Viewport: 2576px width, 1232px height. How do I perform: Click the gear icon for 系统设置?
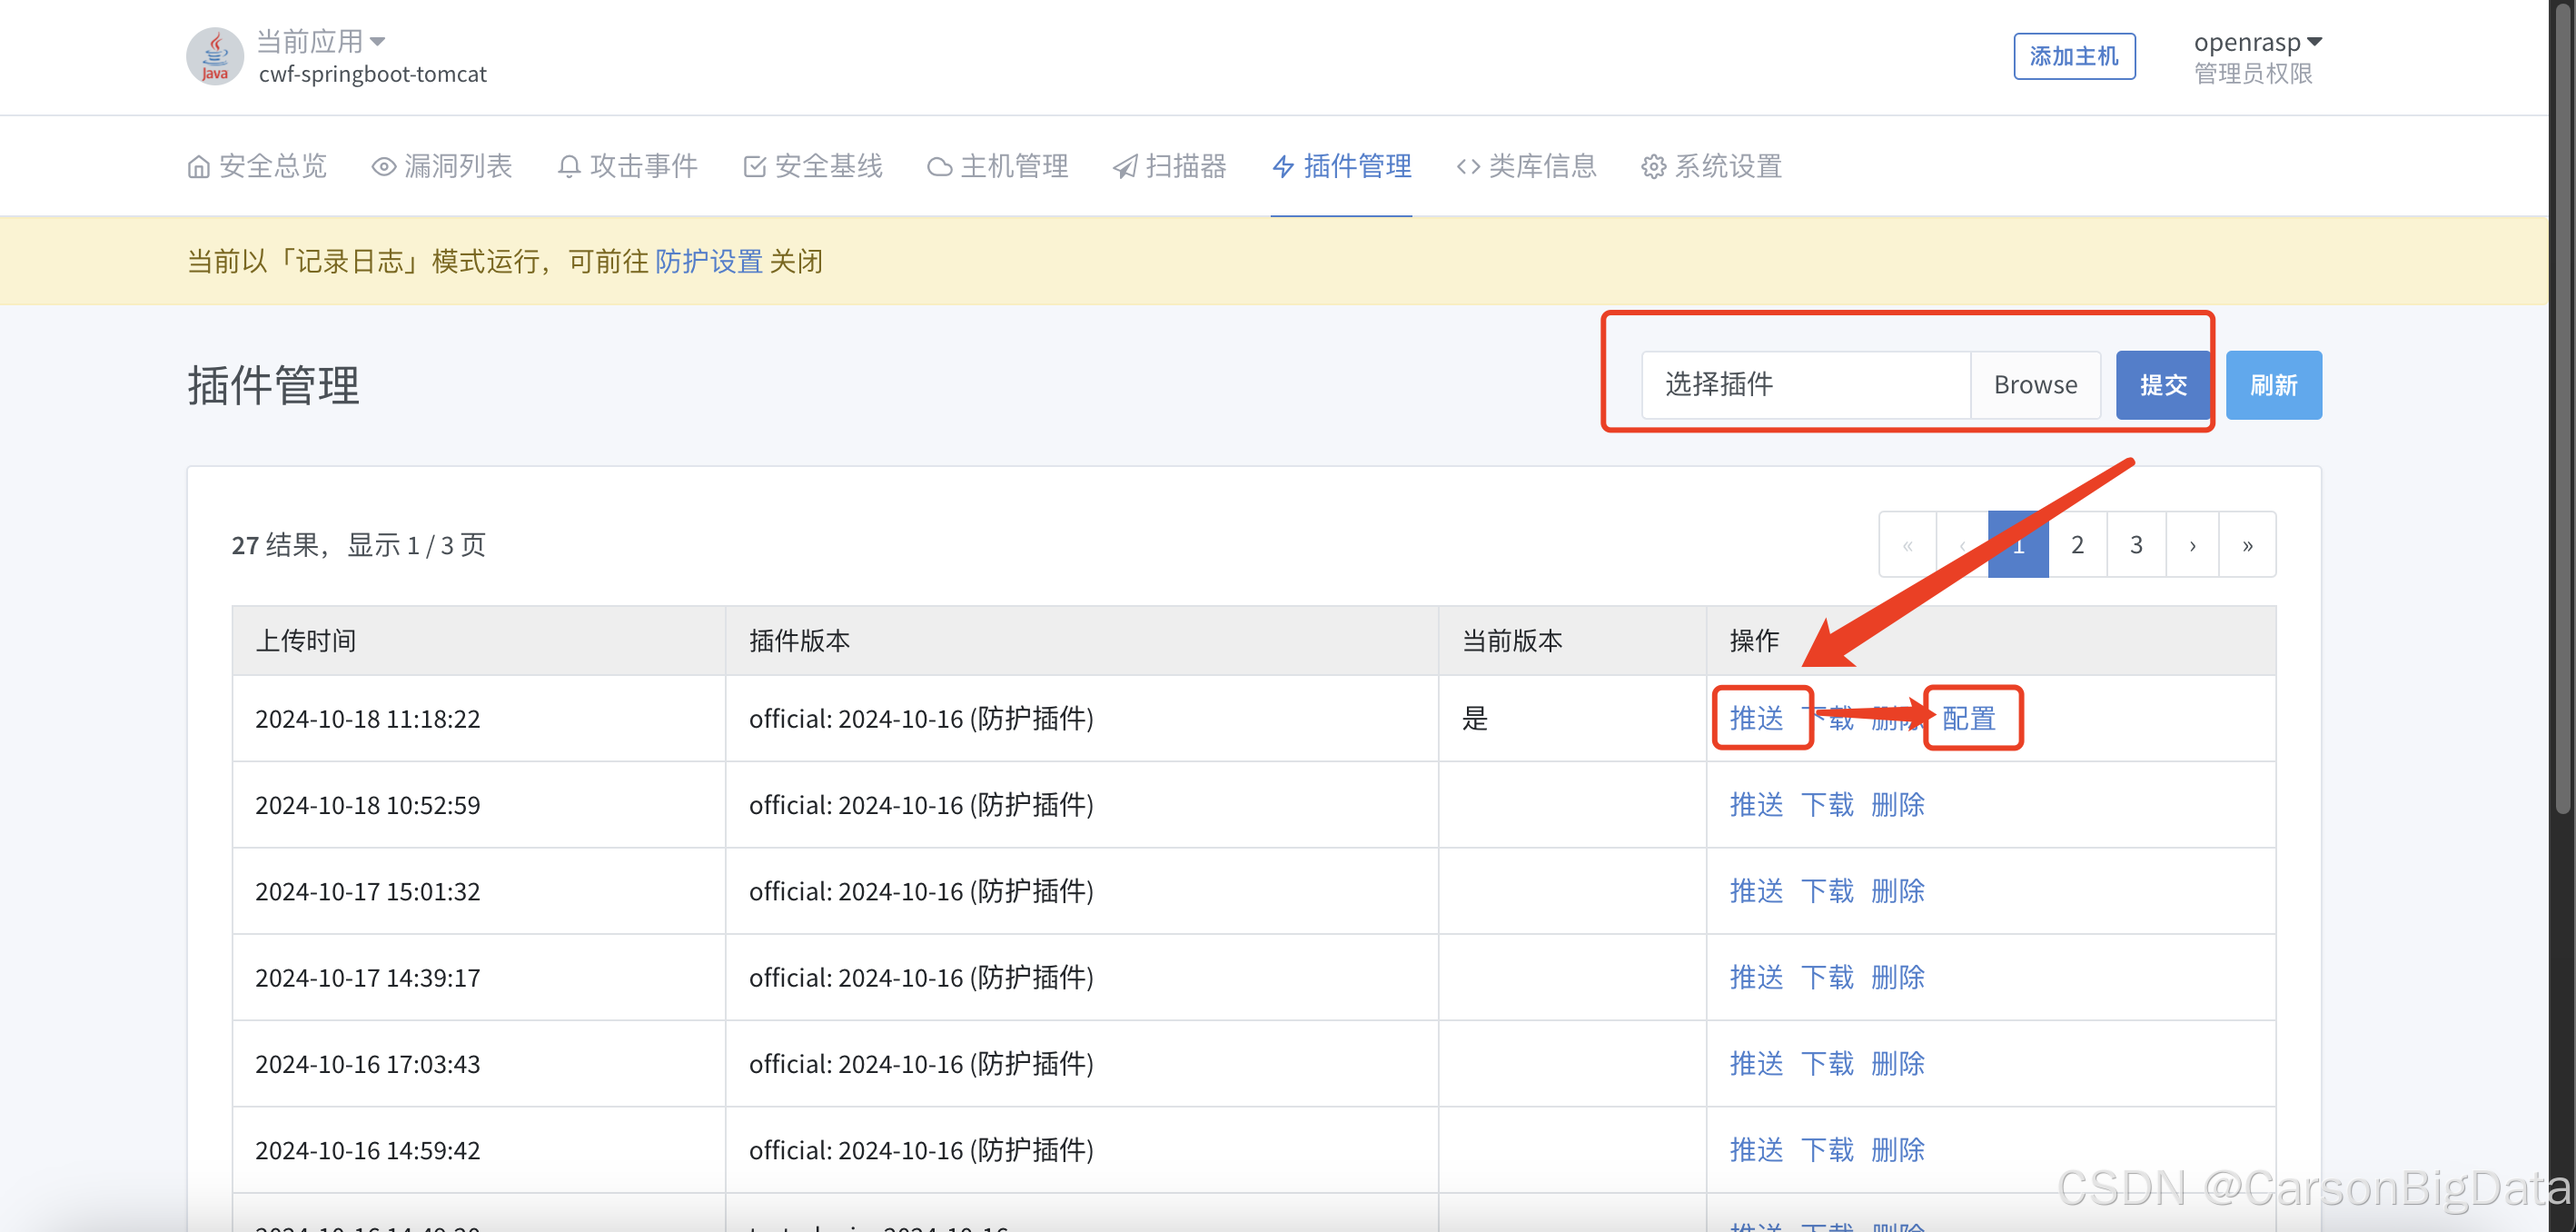(x=1653, y=167)
